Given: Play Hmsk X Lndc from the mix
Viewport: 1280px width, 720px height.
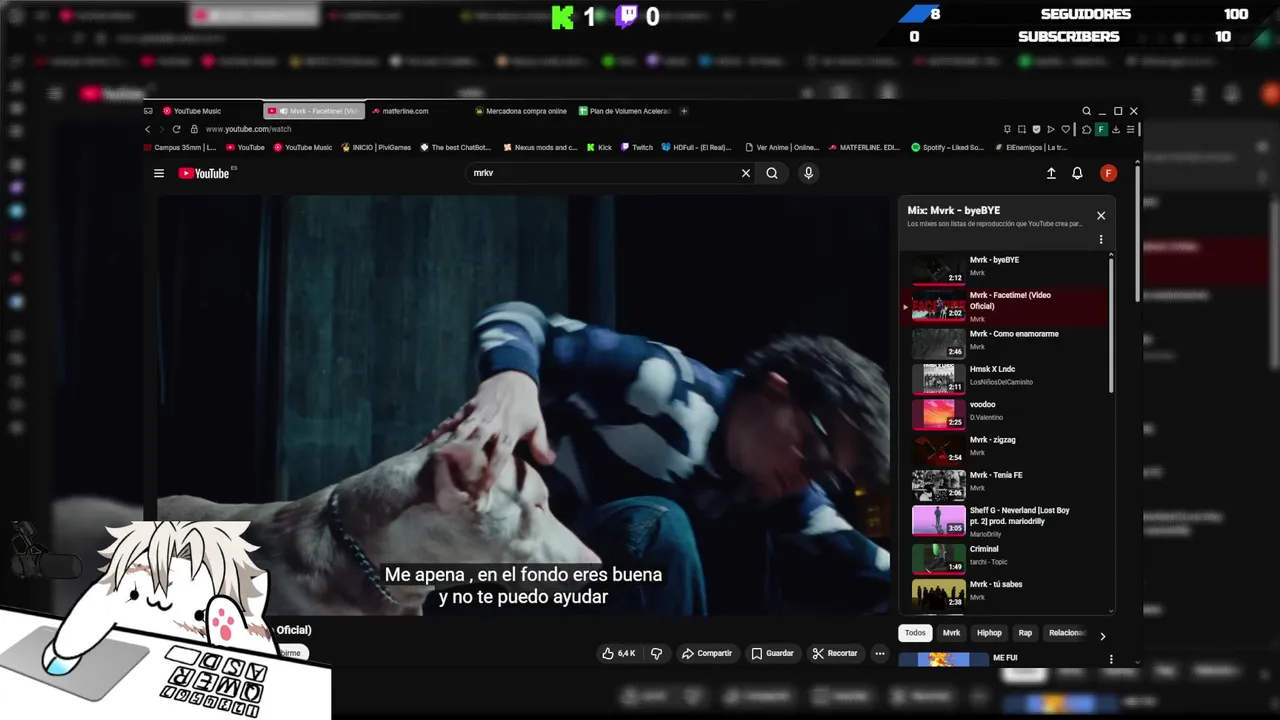Looking at the screenshot, I should click(x=1004, y=378).
